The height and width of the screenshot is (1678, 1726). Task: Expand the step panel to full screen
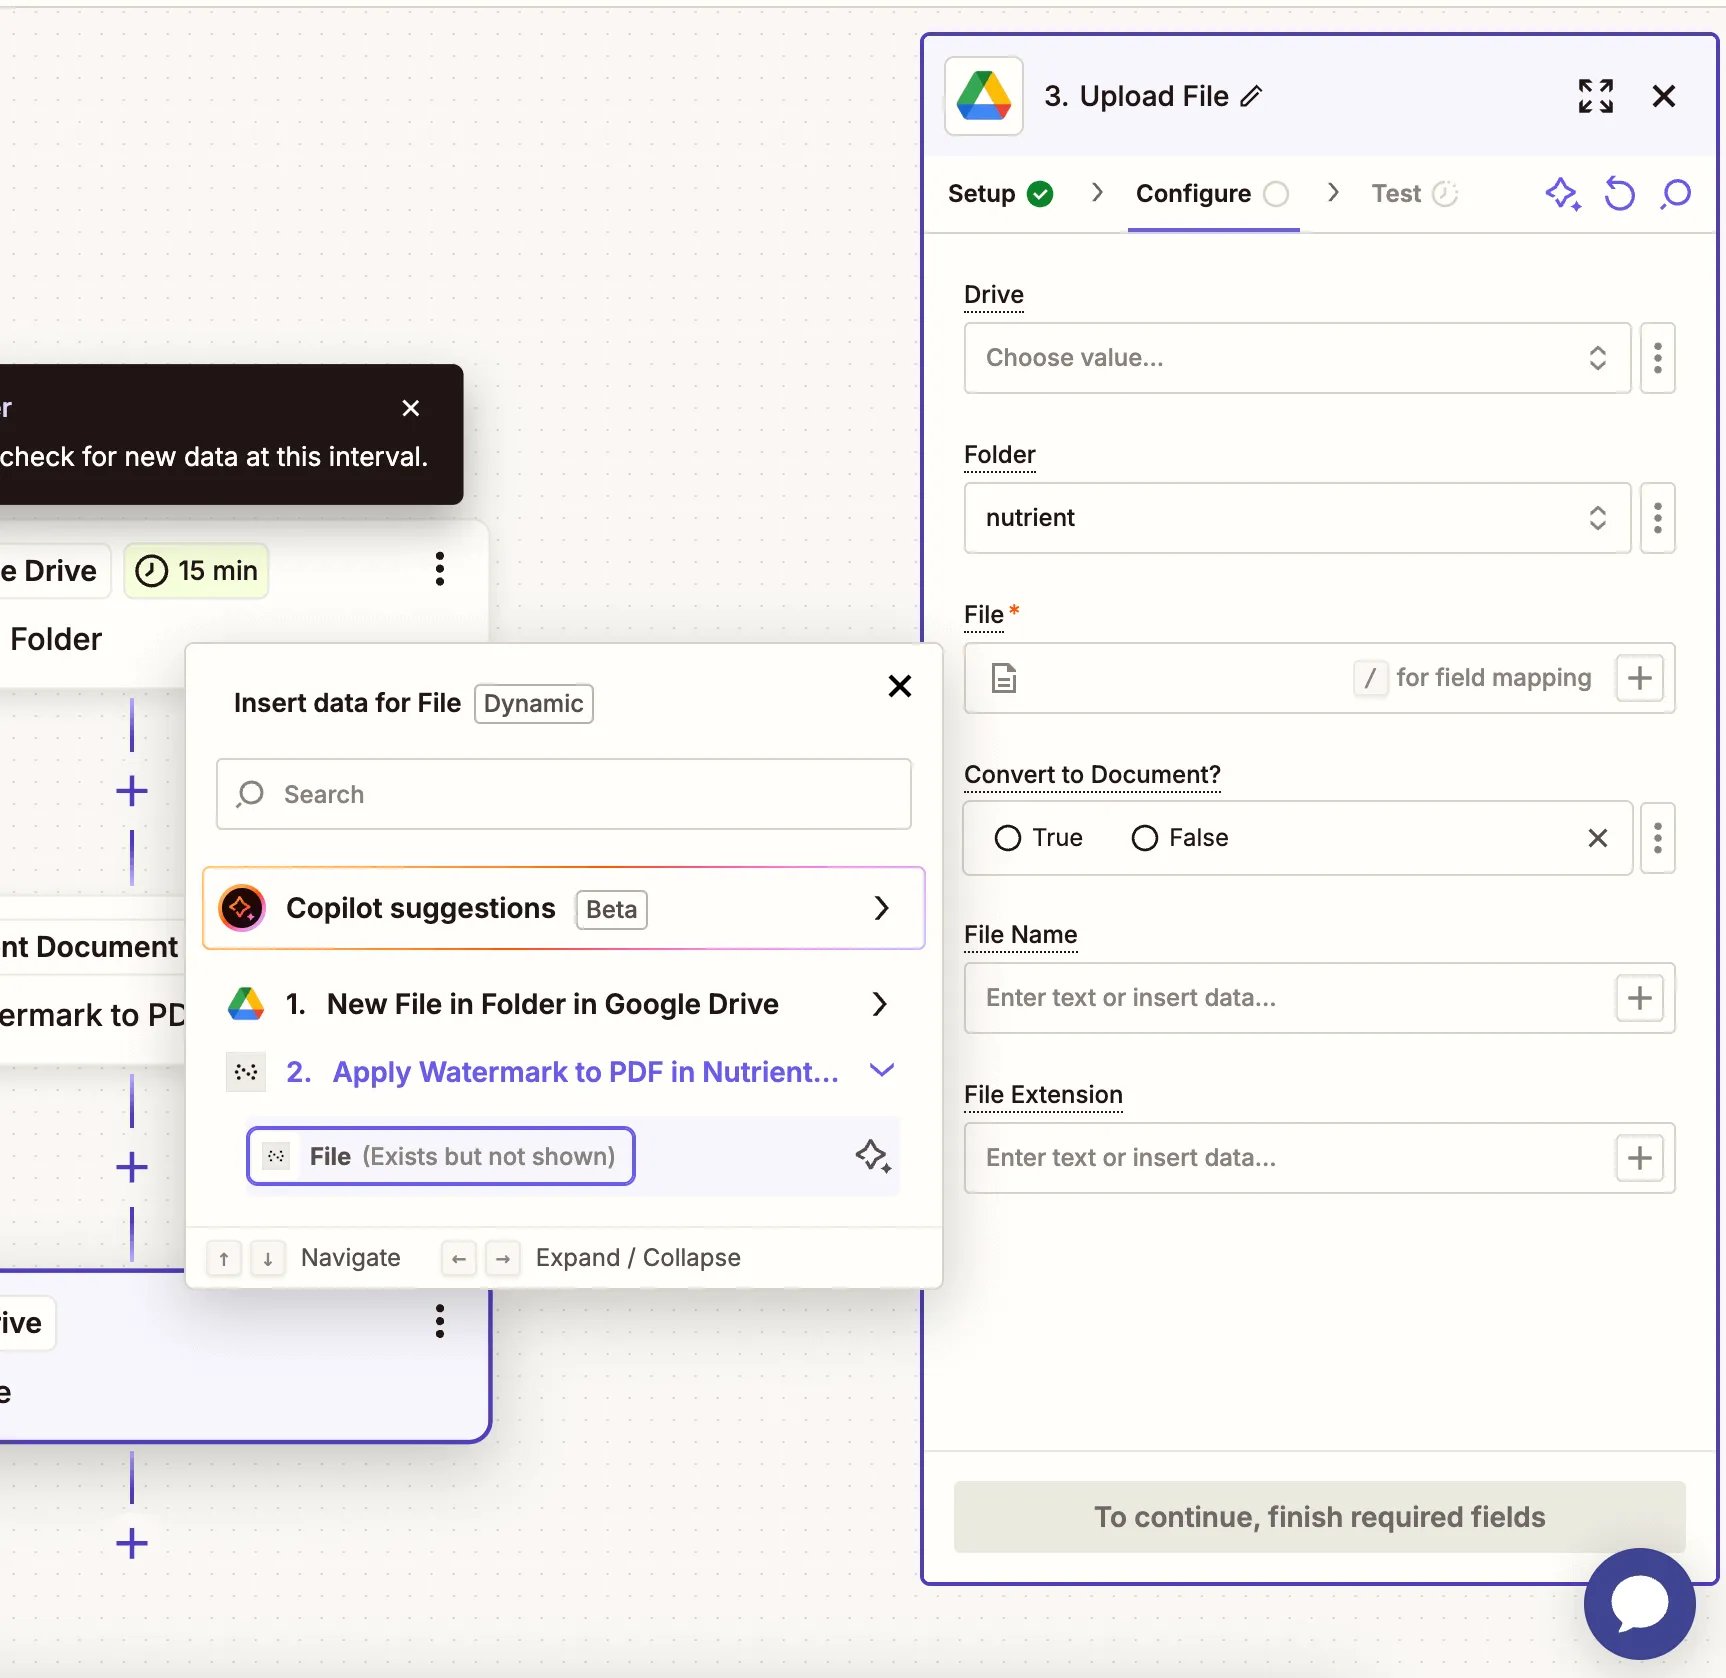click(x=1595, y=96)
